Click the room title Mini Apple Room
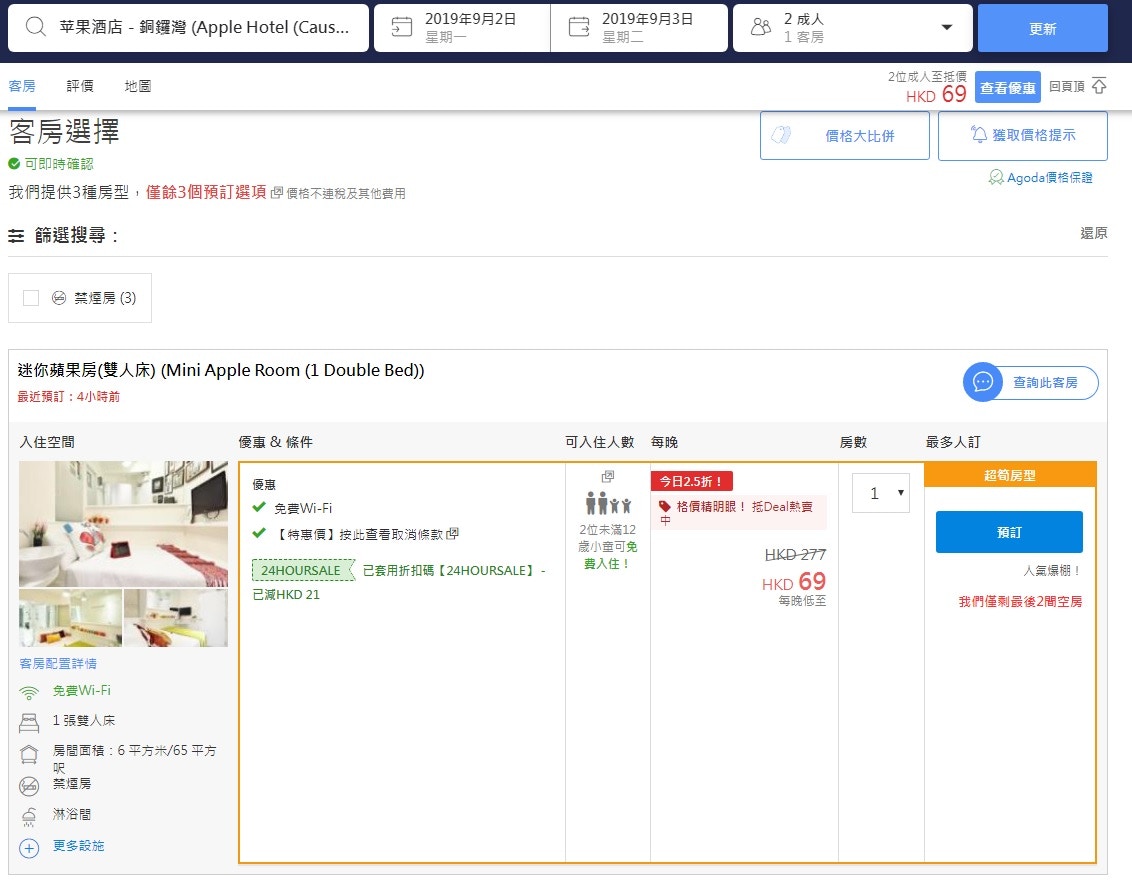This screenshot has height=888, width=1132. (221, 370)
